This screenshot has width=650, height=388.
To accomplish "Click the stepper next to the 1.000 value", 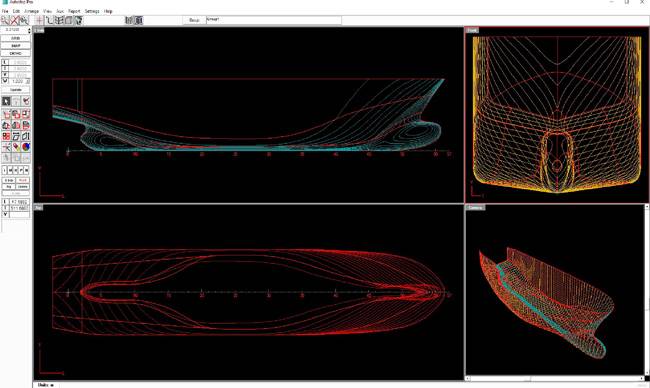I will (28, 81).
